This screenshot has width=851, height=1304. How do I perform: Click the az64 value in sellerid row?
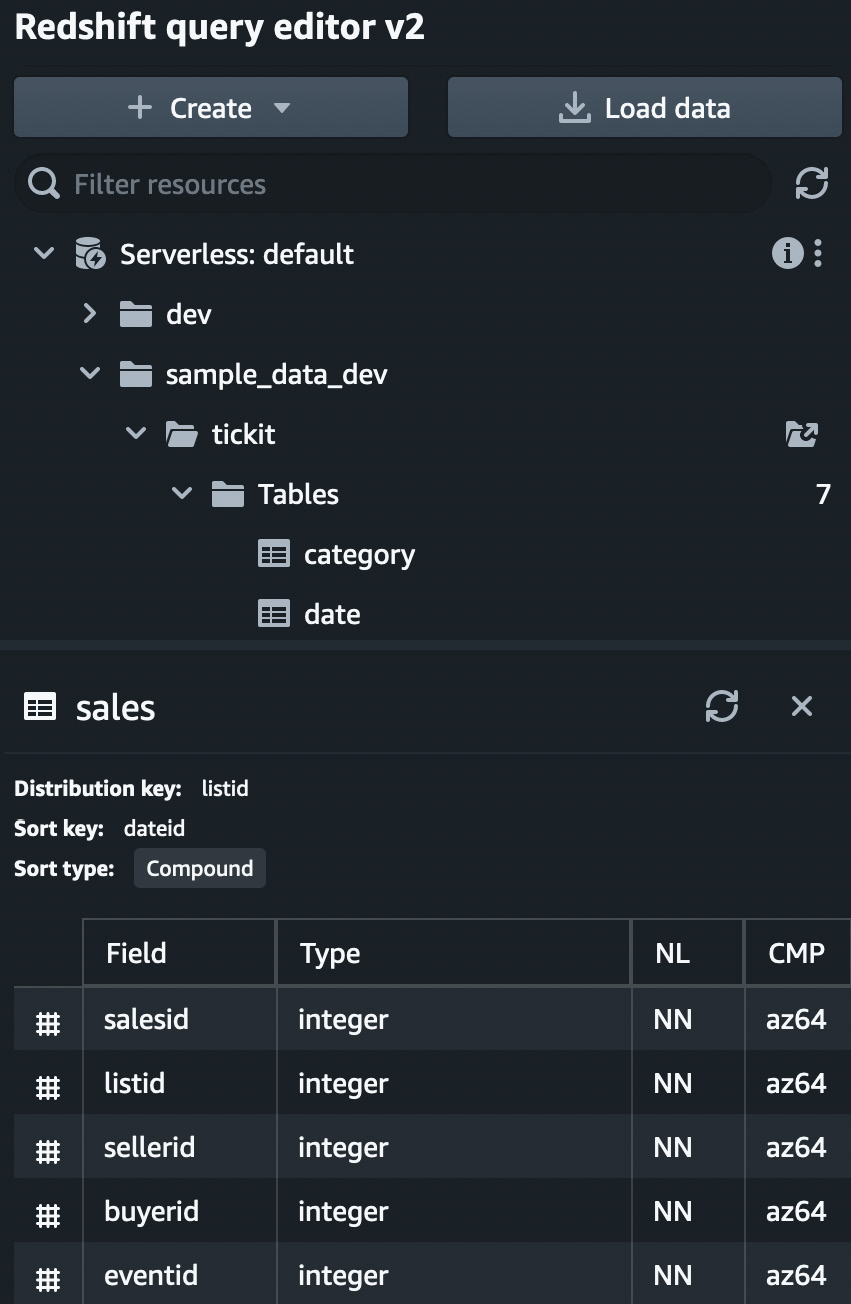tap(796, 1147)
